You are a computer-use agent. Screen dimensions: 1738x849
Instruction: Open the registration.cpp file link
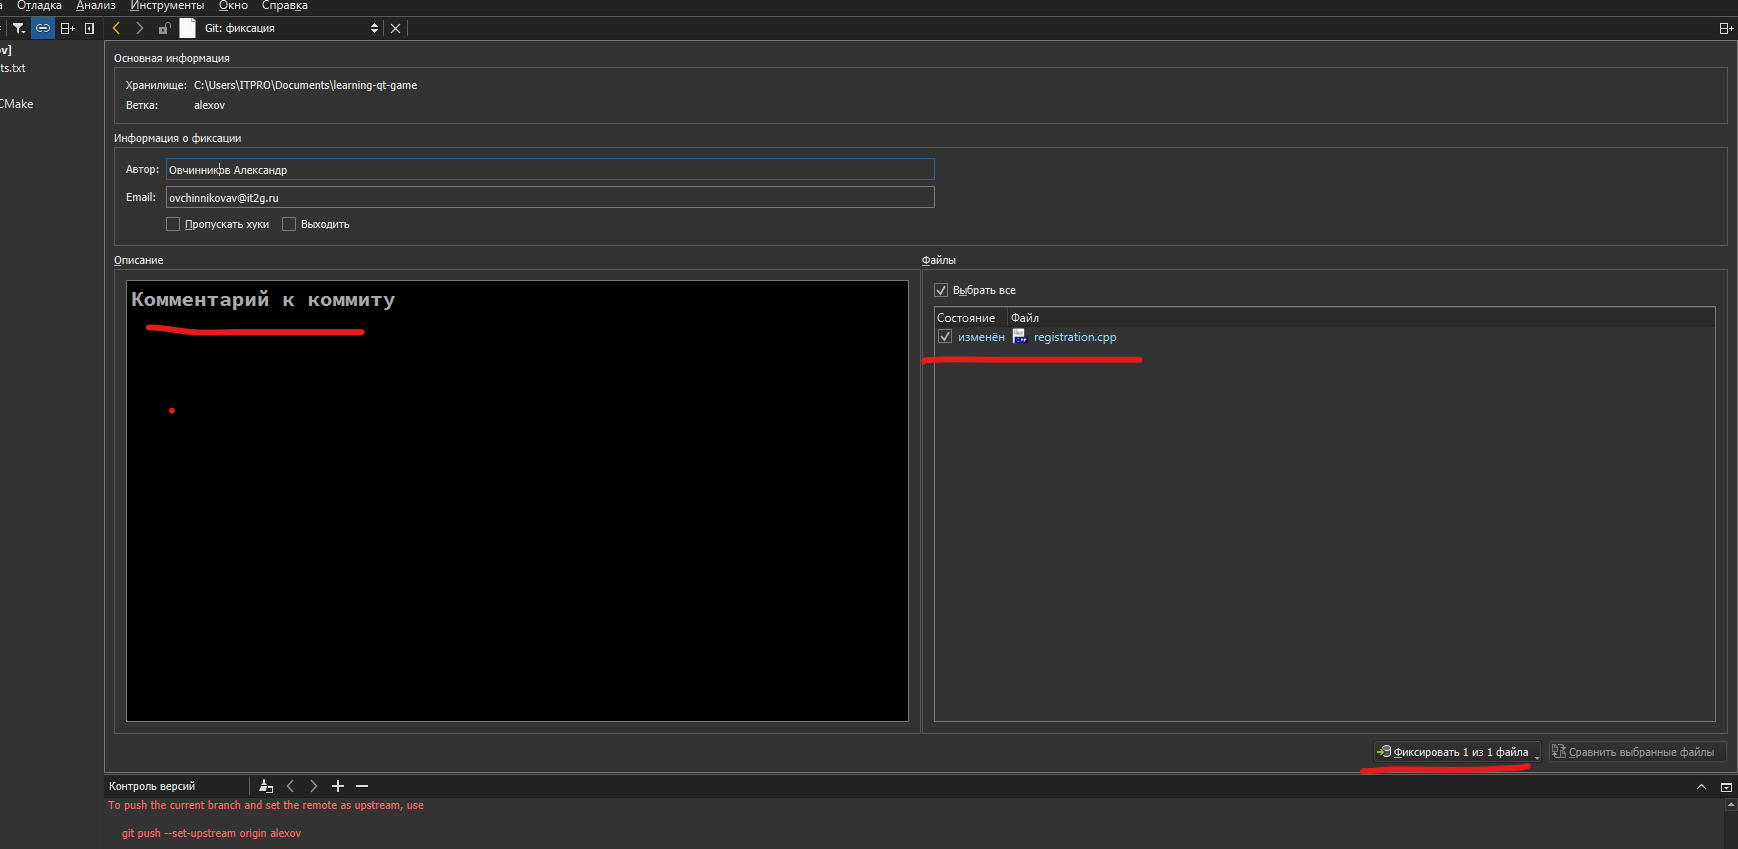pyautogui.click(x=1075, y=337)
